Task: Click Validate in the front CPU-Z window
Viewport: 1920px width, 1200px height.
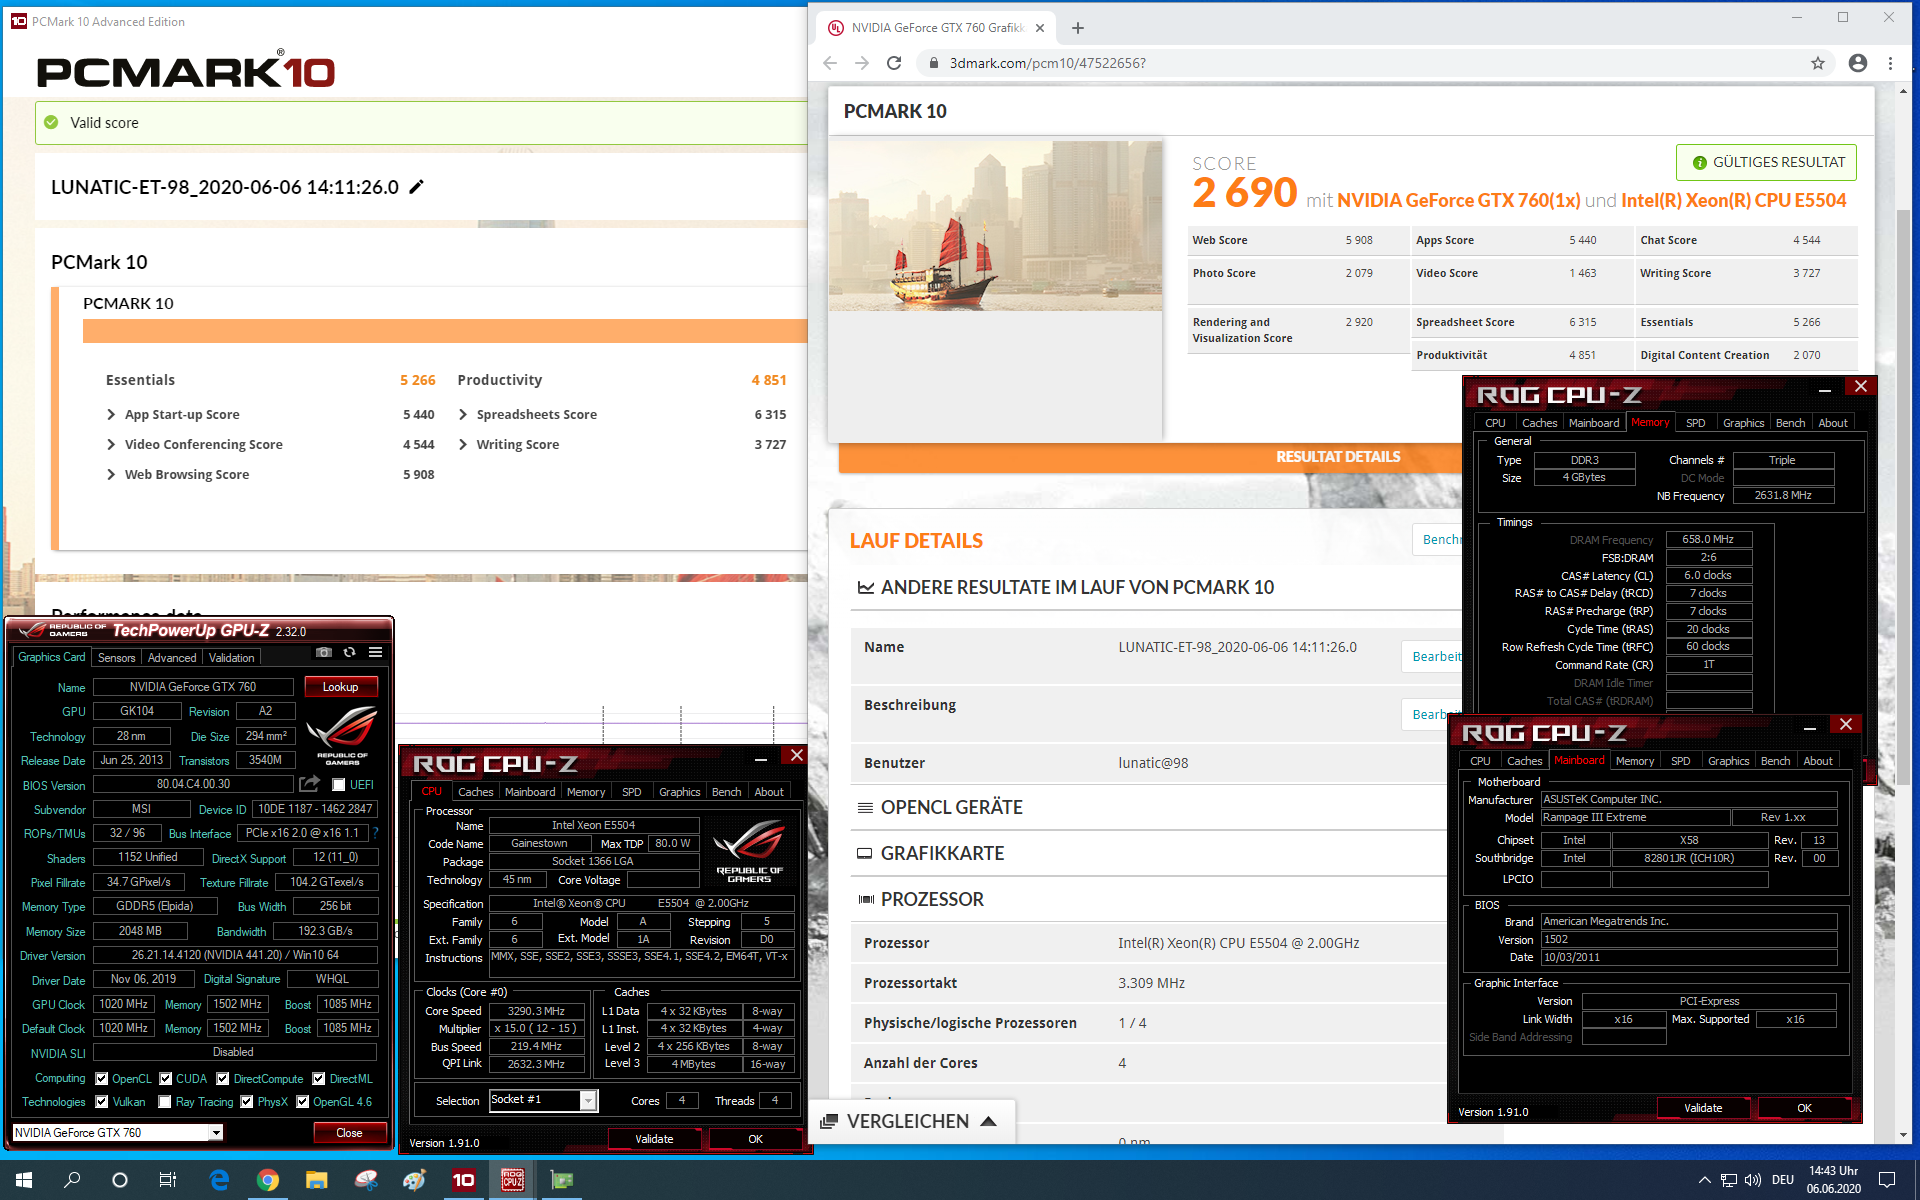Action: [x=655, y=1139]
